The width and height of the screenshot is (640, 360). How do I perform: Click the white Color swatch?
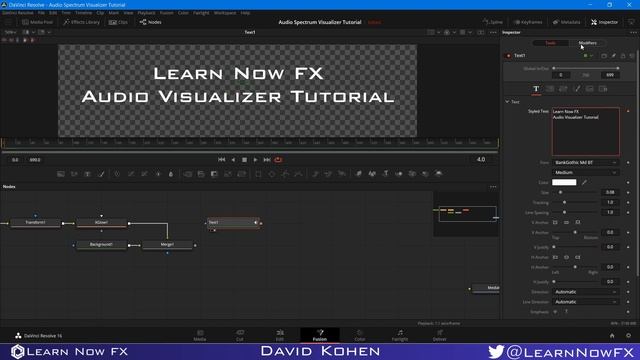pyautogui.click(x=564, y=182)
